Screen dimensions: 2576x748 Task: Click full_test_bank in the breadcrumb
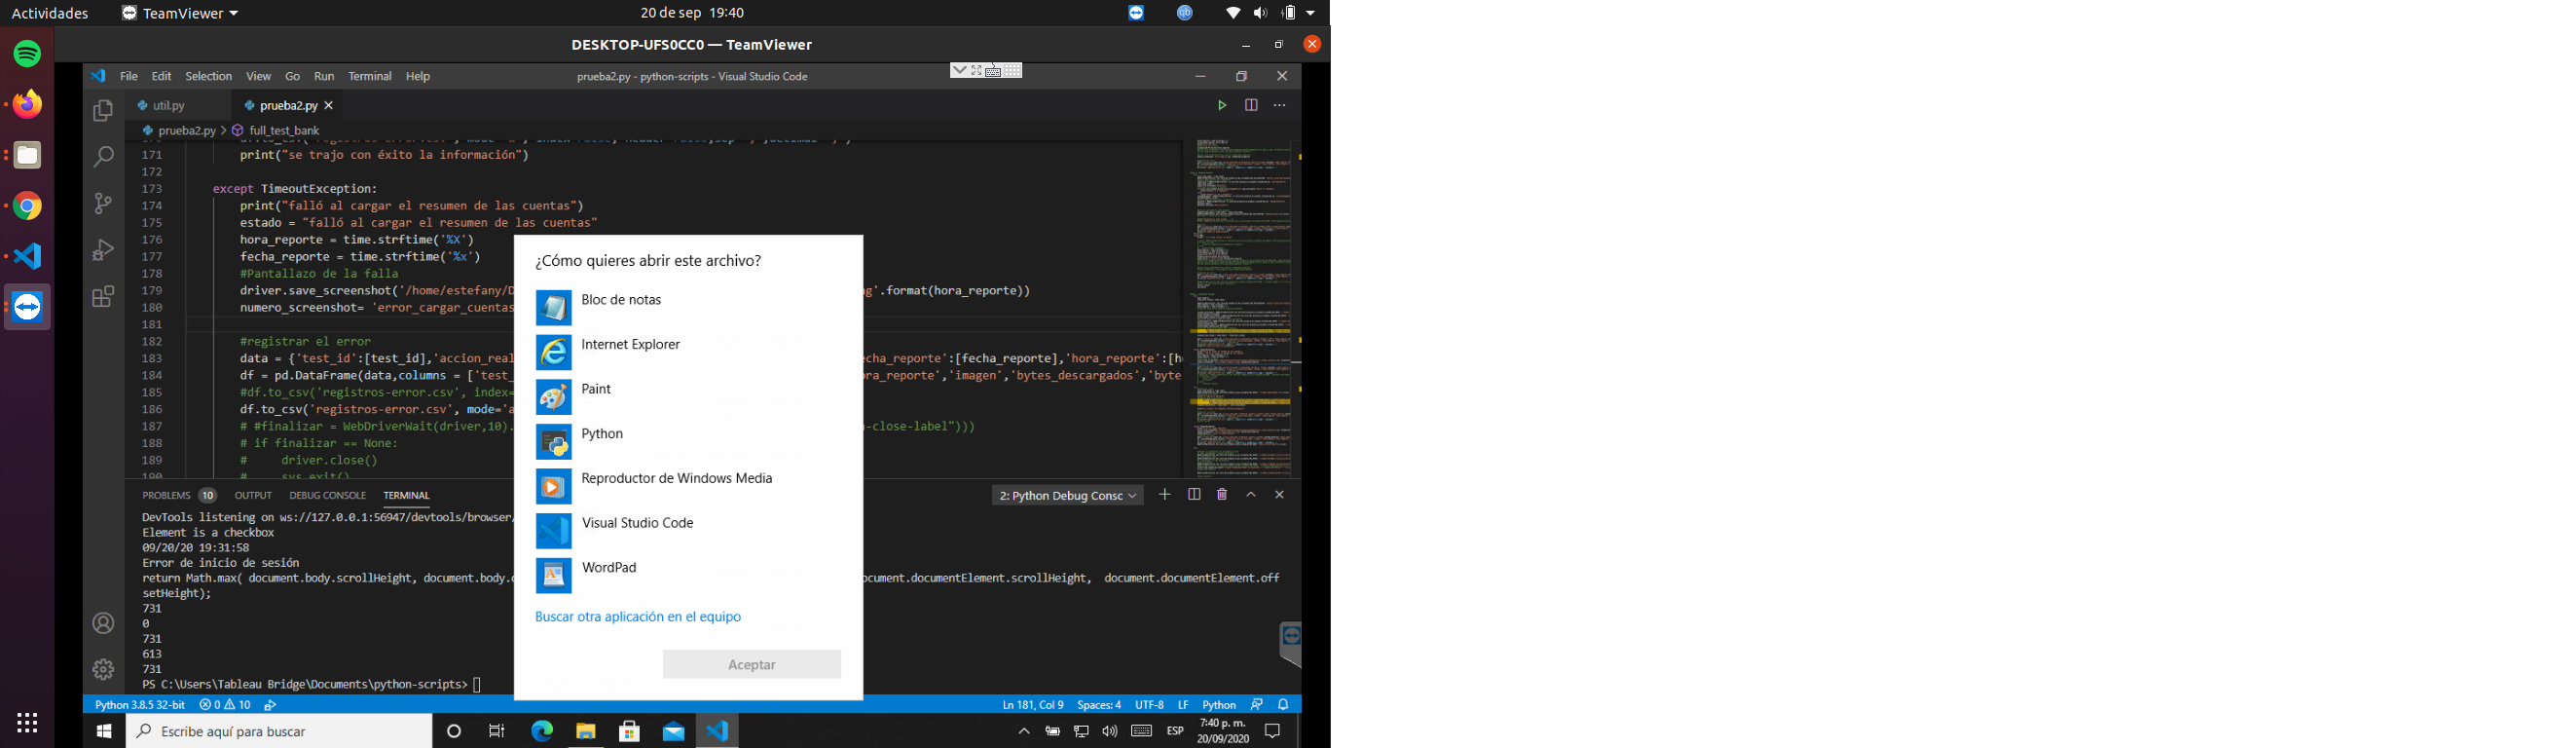[284, 131]
